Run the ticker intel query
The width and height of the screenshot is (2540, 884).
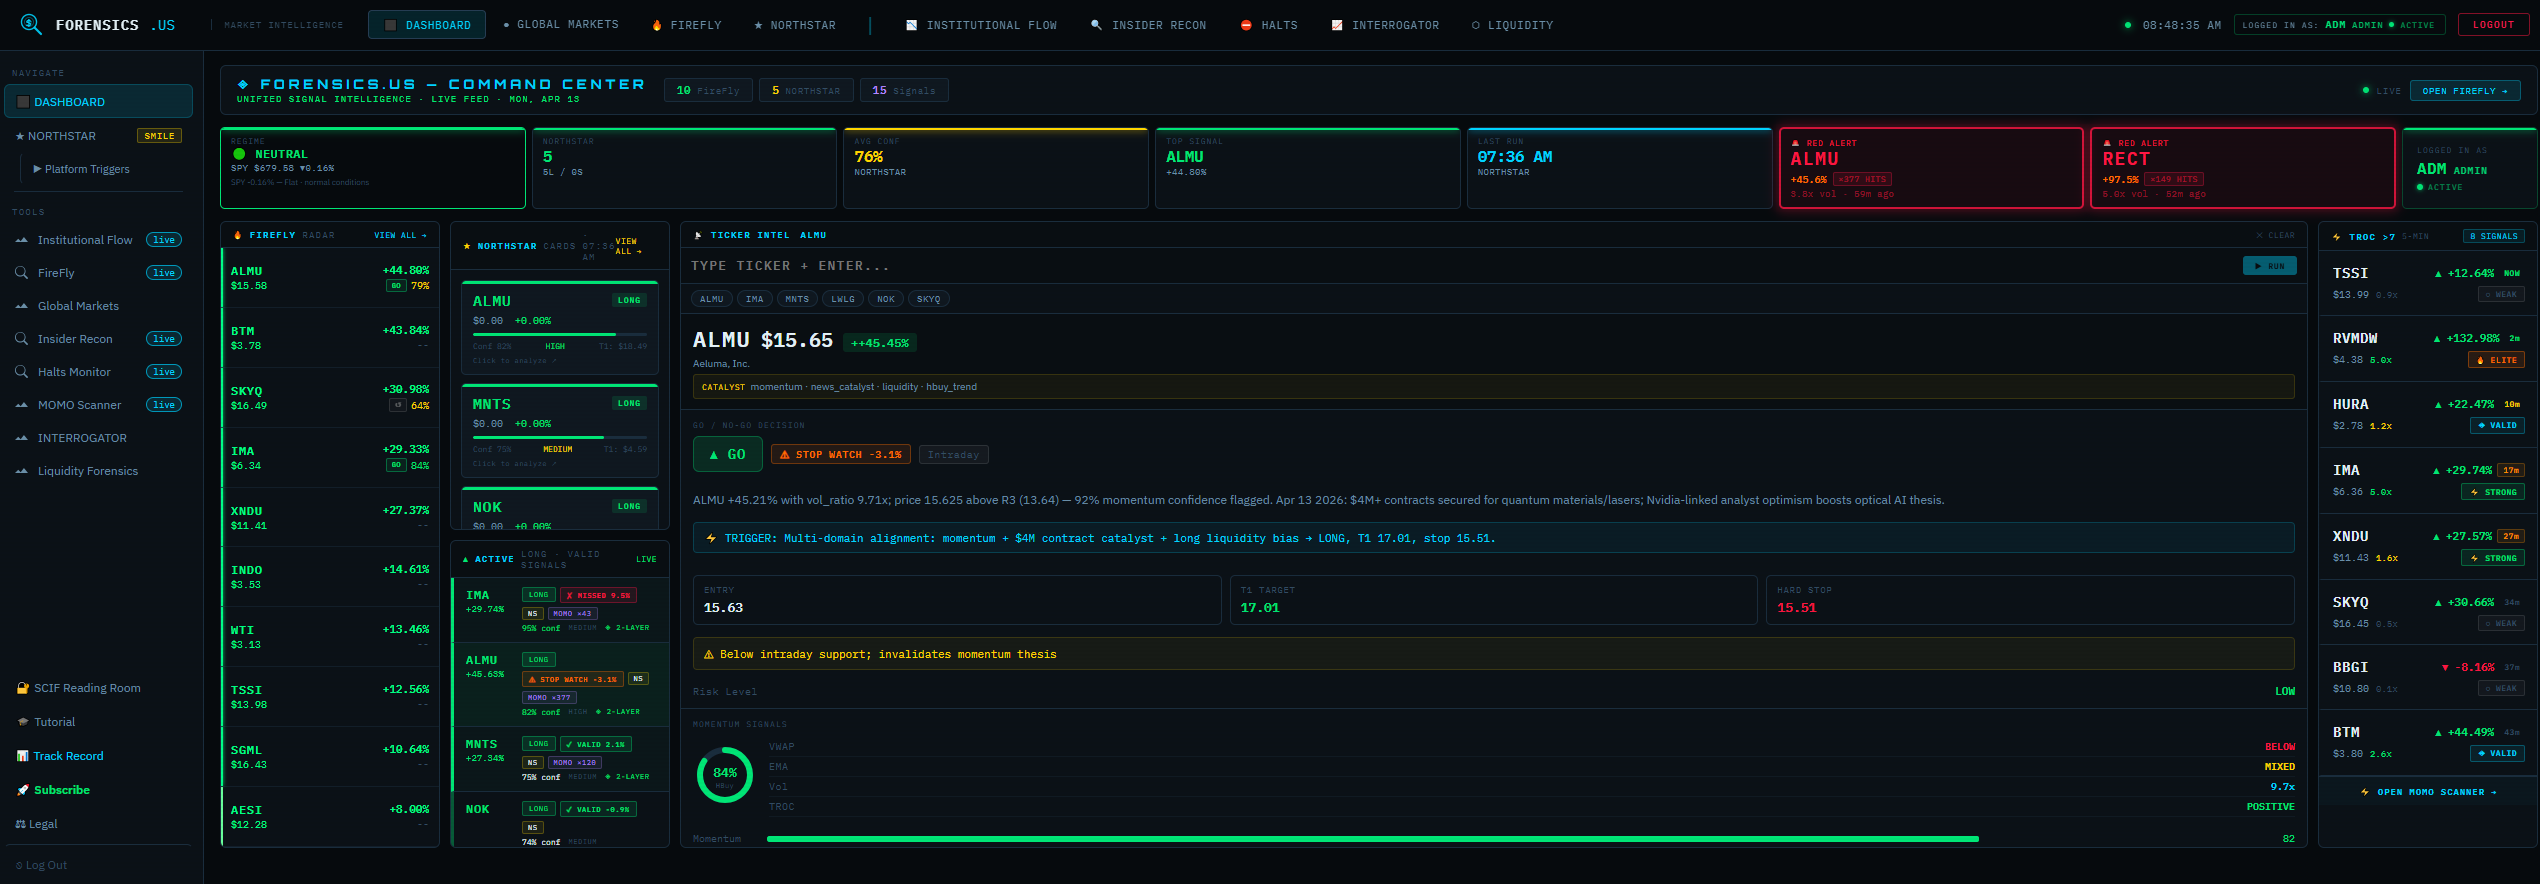[x=2269, y=266]
